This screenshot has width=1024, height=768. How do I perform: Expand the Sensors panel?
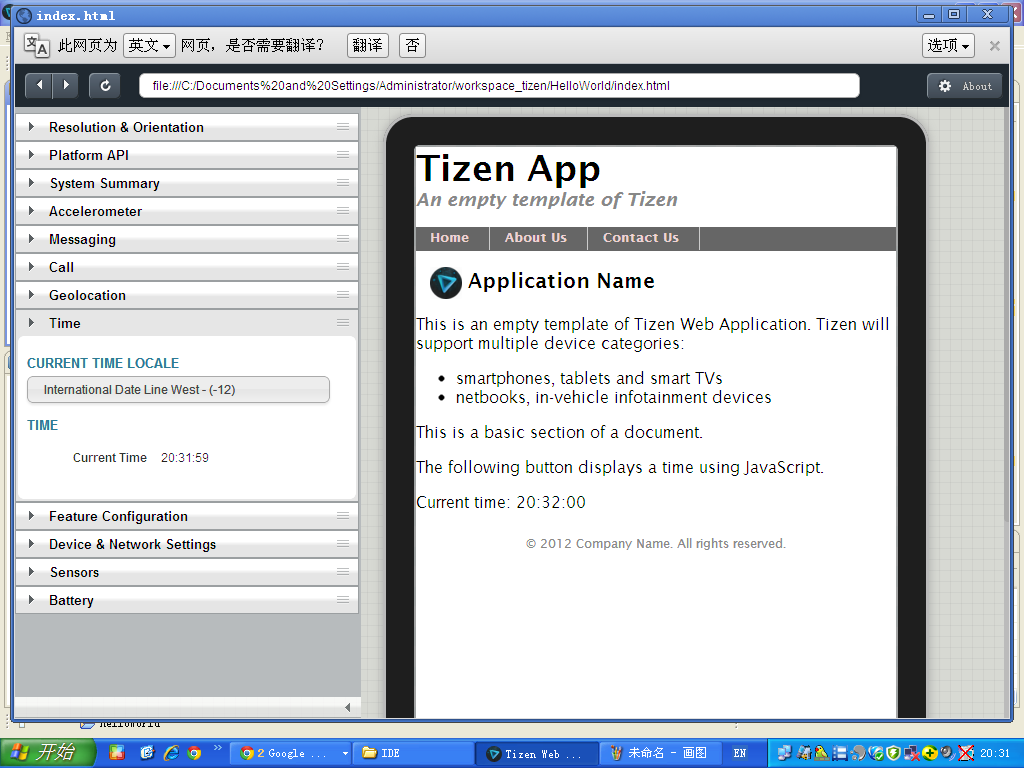coord(187,573)
